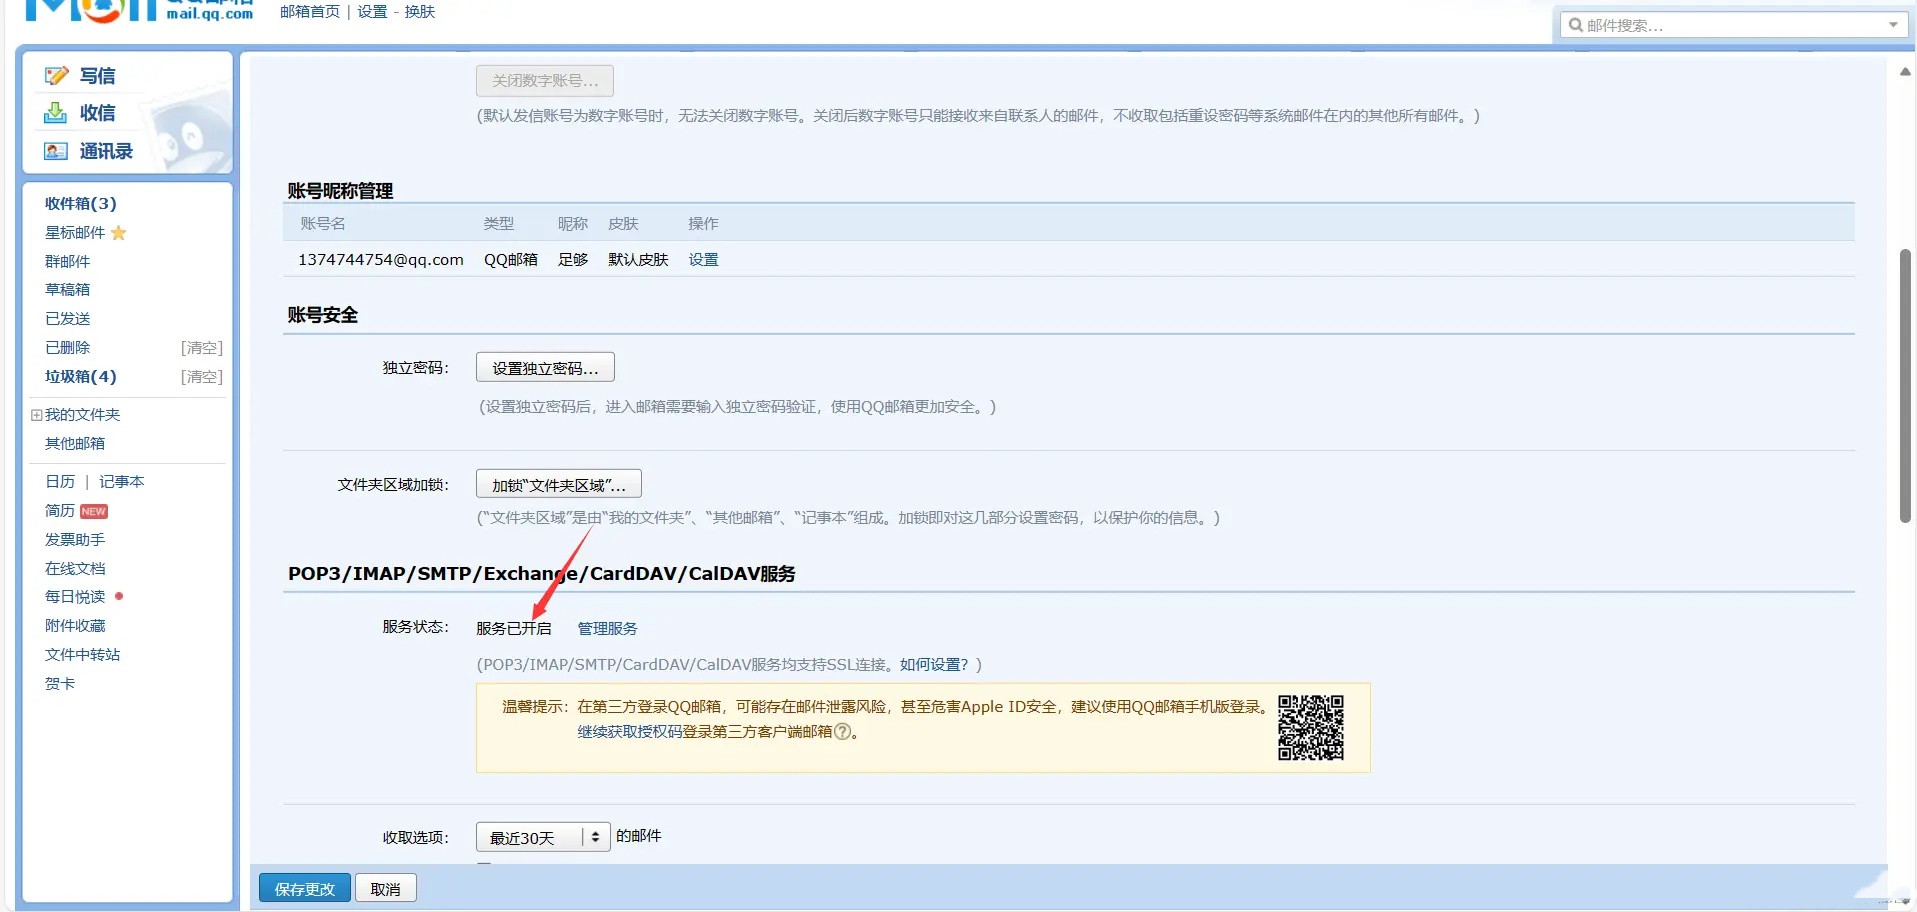Screen dimensions: 1917x912
Task: Click the NEW badge next to 简历
Action: coord(94,511)
